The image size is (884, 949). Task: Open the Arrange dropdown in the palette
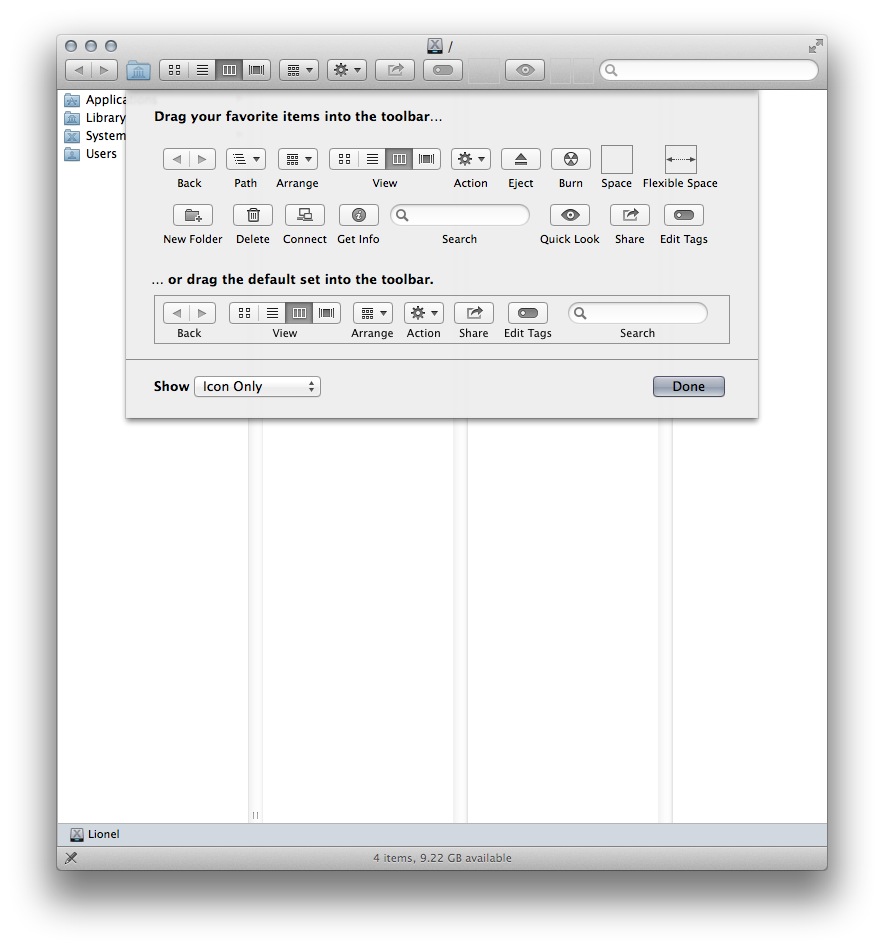tap(297, 159)
